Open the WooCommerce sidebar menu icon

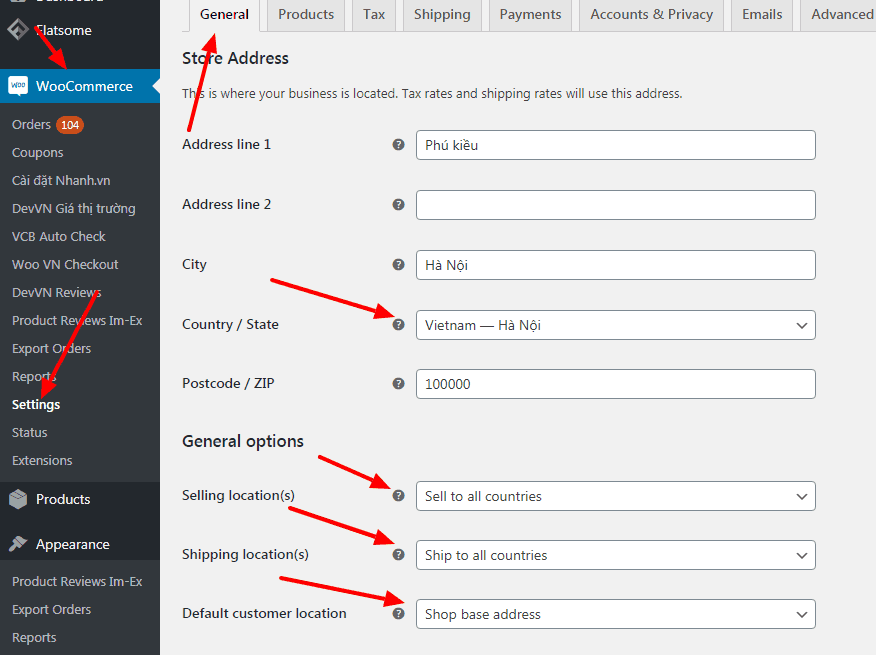tap(18, 86)
